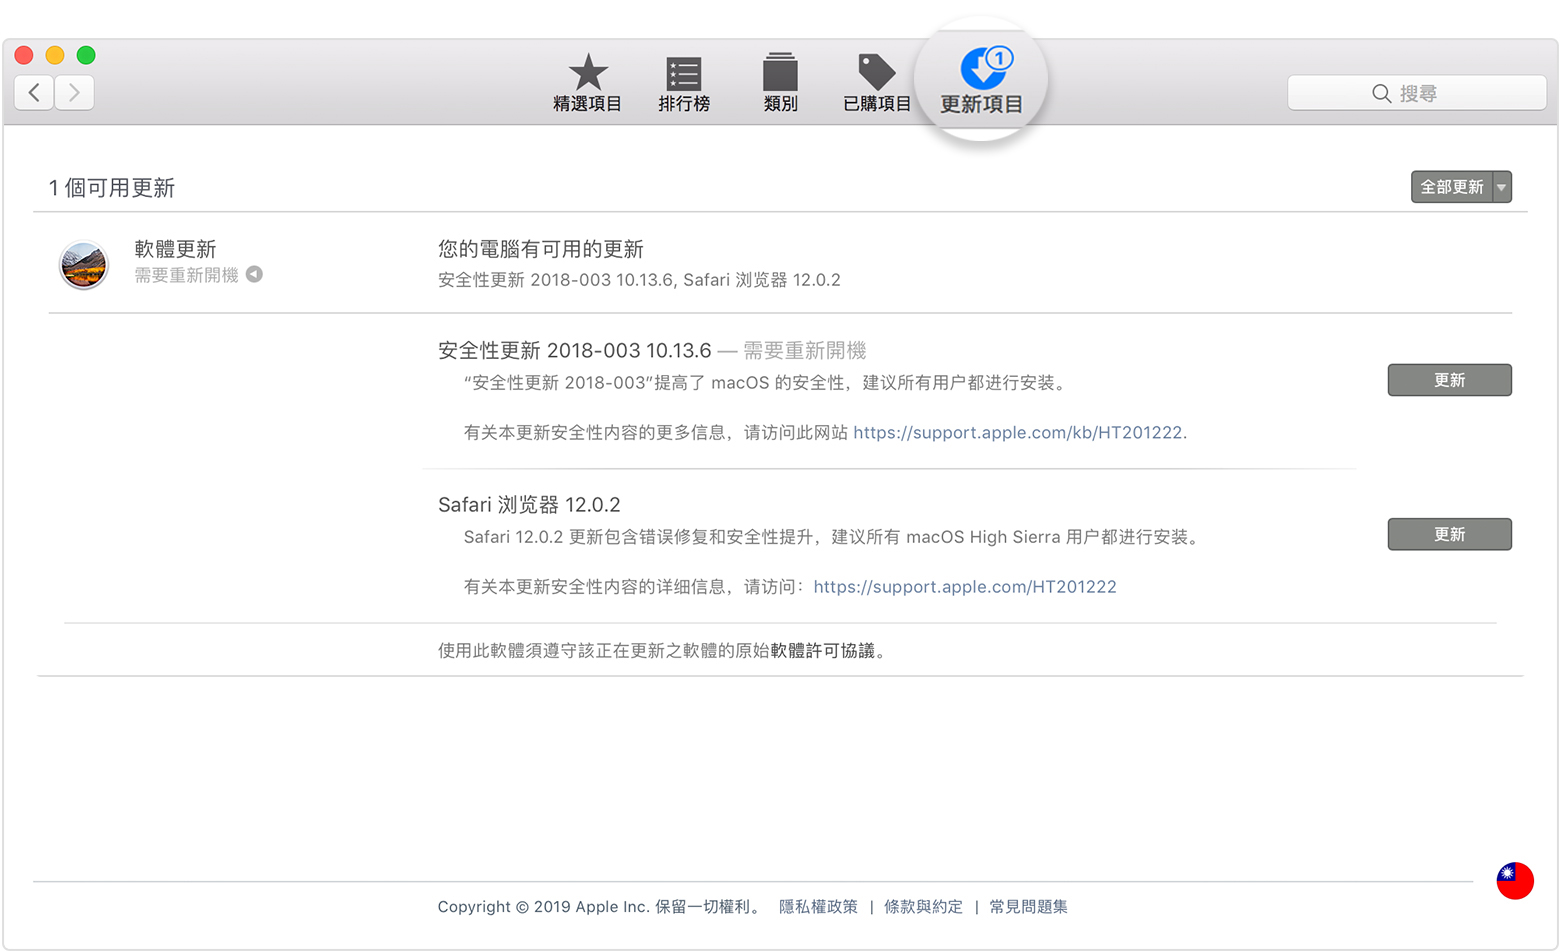Click the Safari 浏览器 12.0.2 heading
Viewport: 1560px width, 952px height.
tap(529, 504)
